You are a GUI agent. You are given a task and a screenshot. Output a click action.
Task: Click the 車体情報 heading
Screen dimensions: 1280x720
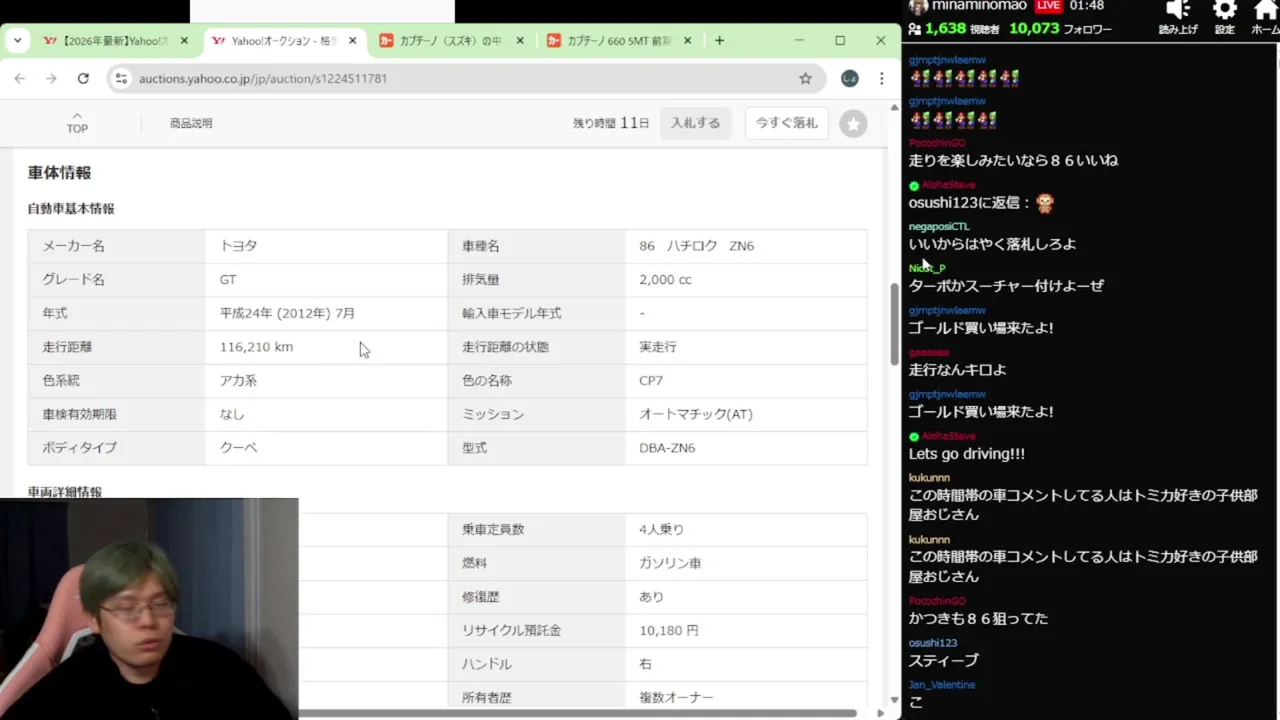[x=59, y=173]
